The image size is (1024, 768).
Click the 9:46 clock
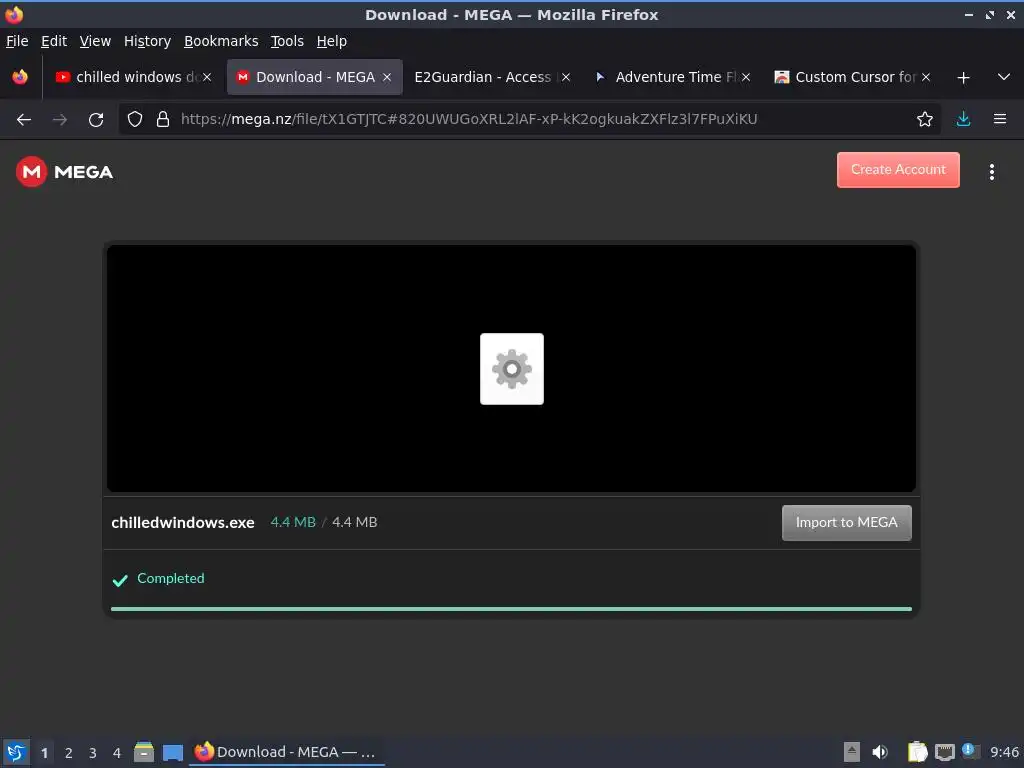point(1004,752)
